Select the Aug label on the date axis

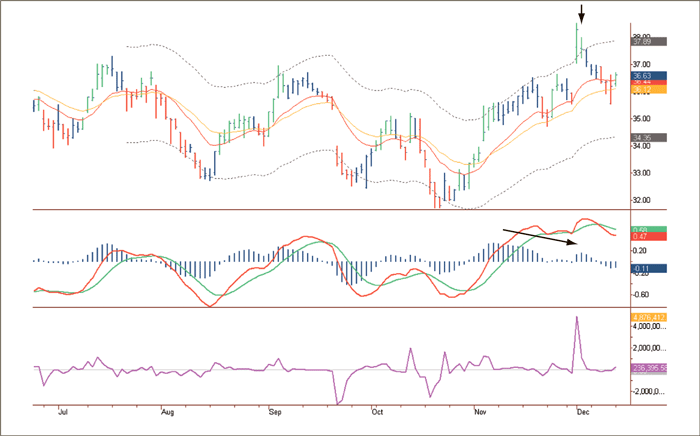[167, 411]
